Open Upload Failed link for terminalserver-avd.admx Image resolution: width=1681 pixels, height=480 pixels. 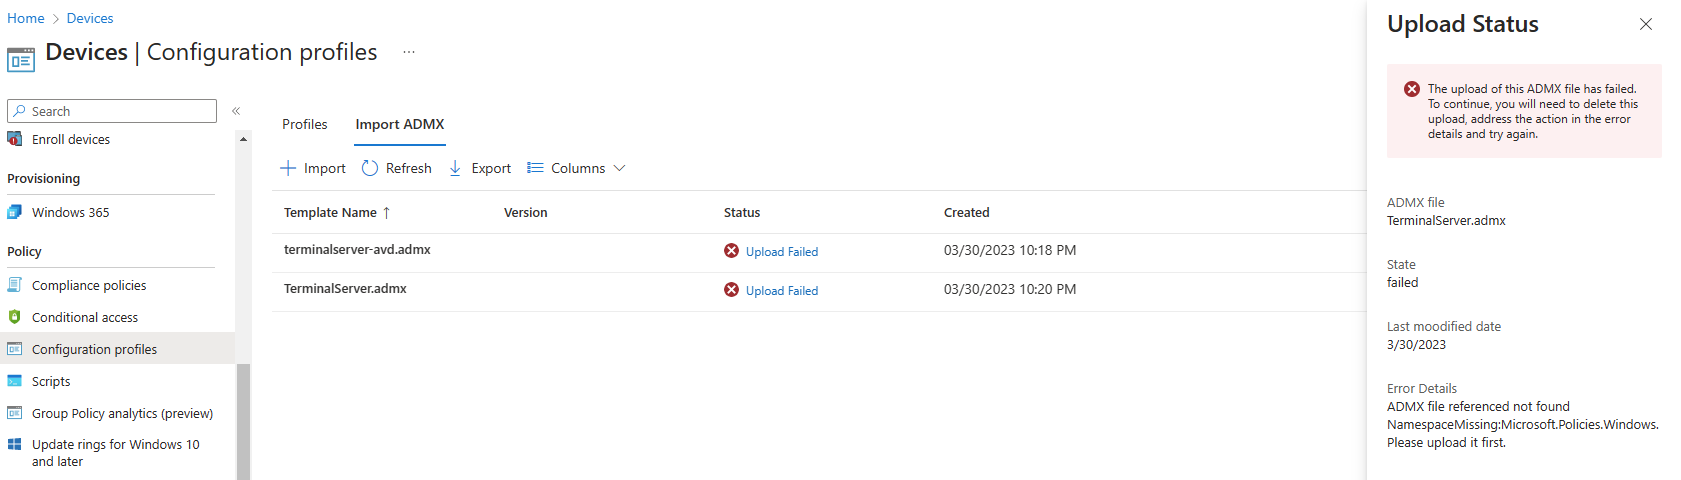[x=781, y=252]
